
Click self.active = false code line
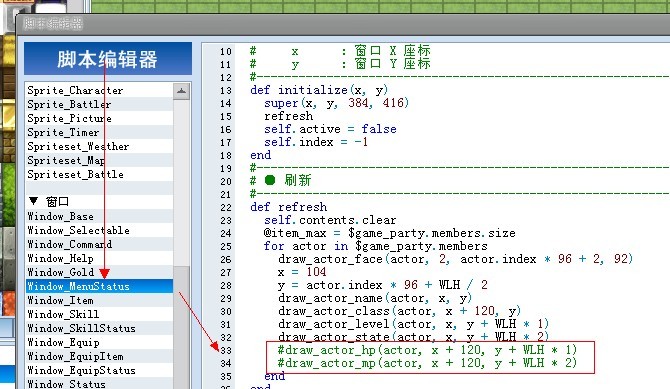(x=330, y=129)
